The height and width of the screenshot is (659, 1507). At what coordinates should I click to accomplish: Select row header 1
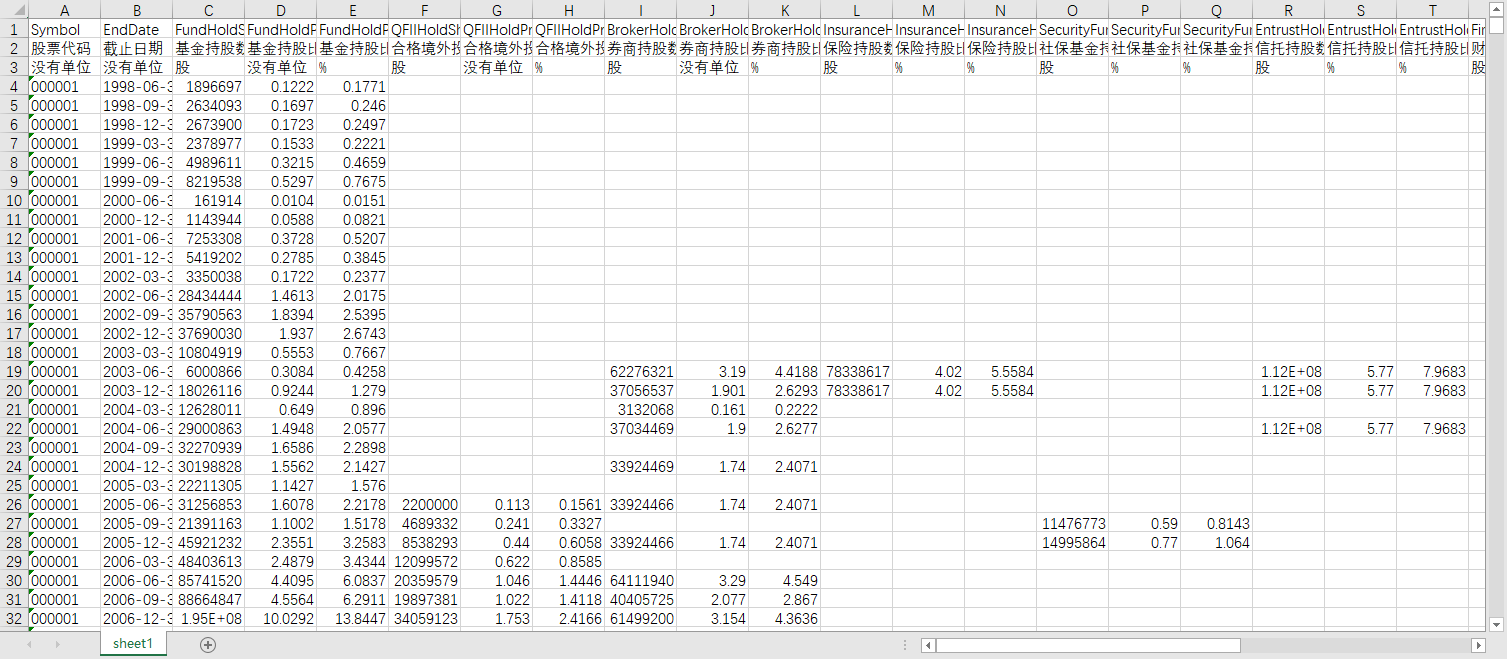pyautogui.click(x=14, y=29)
